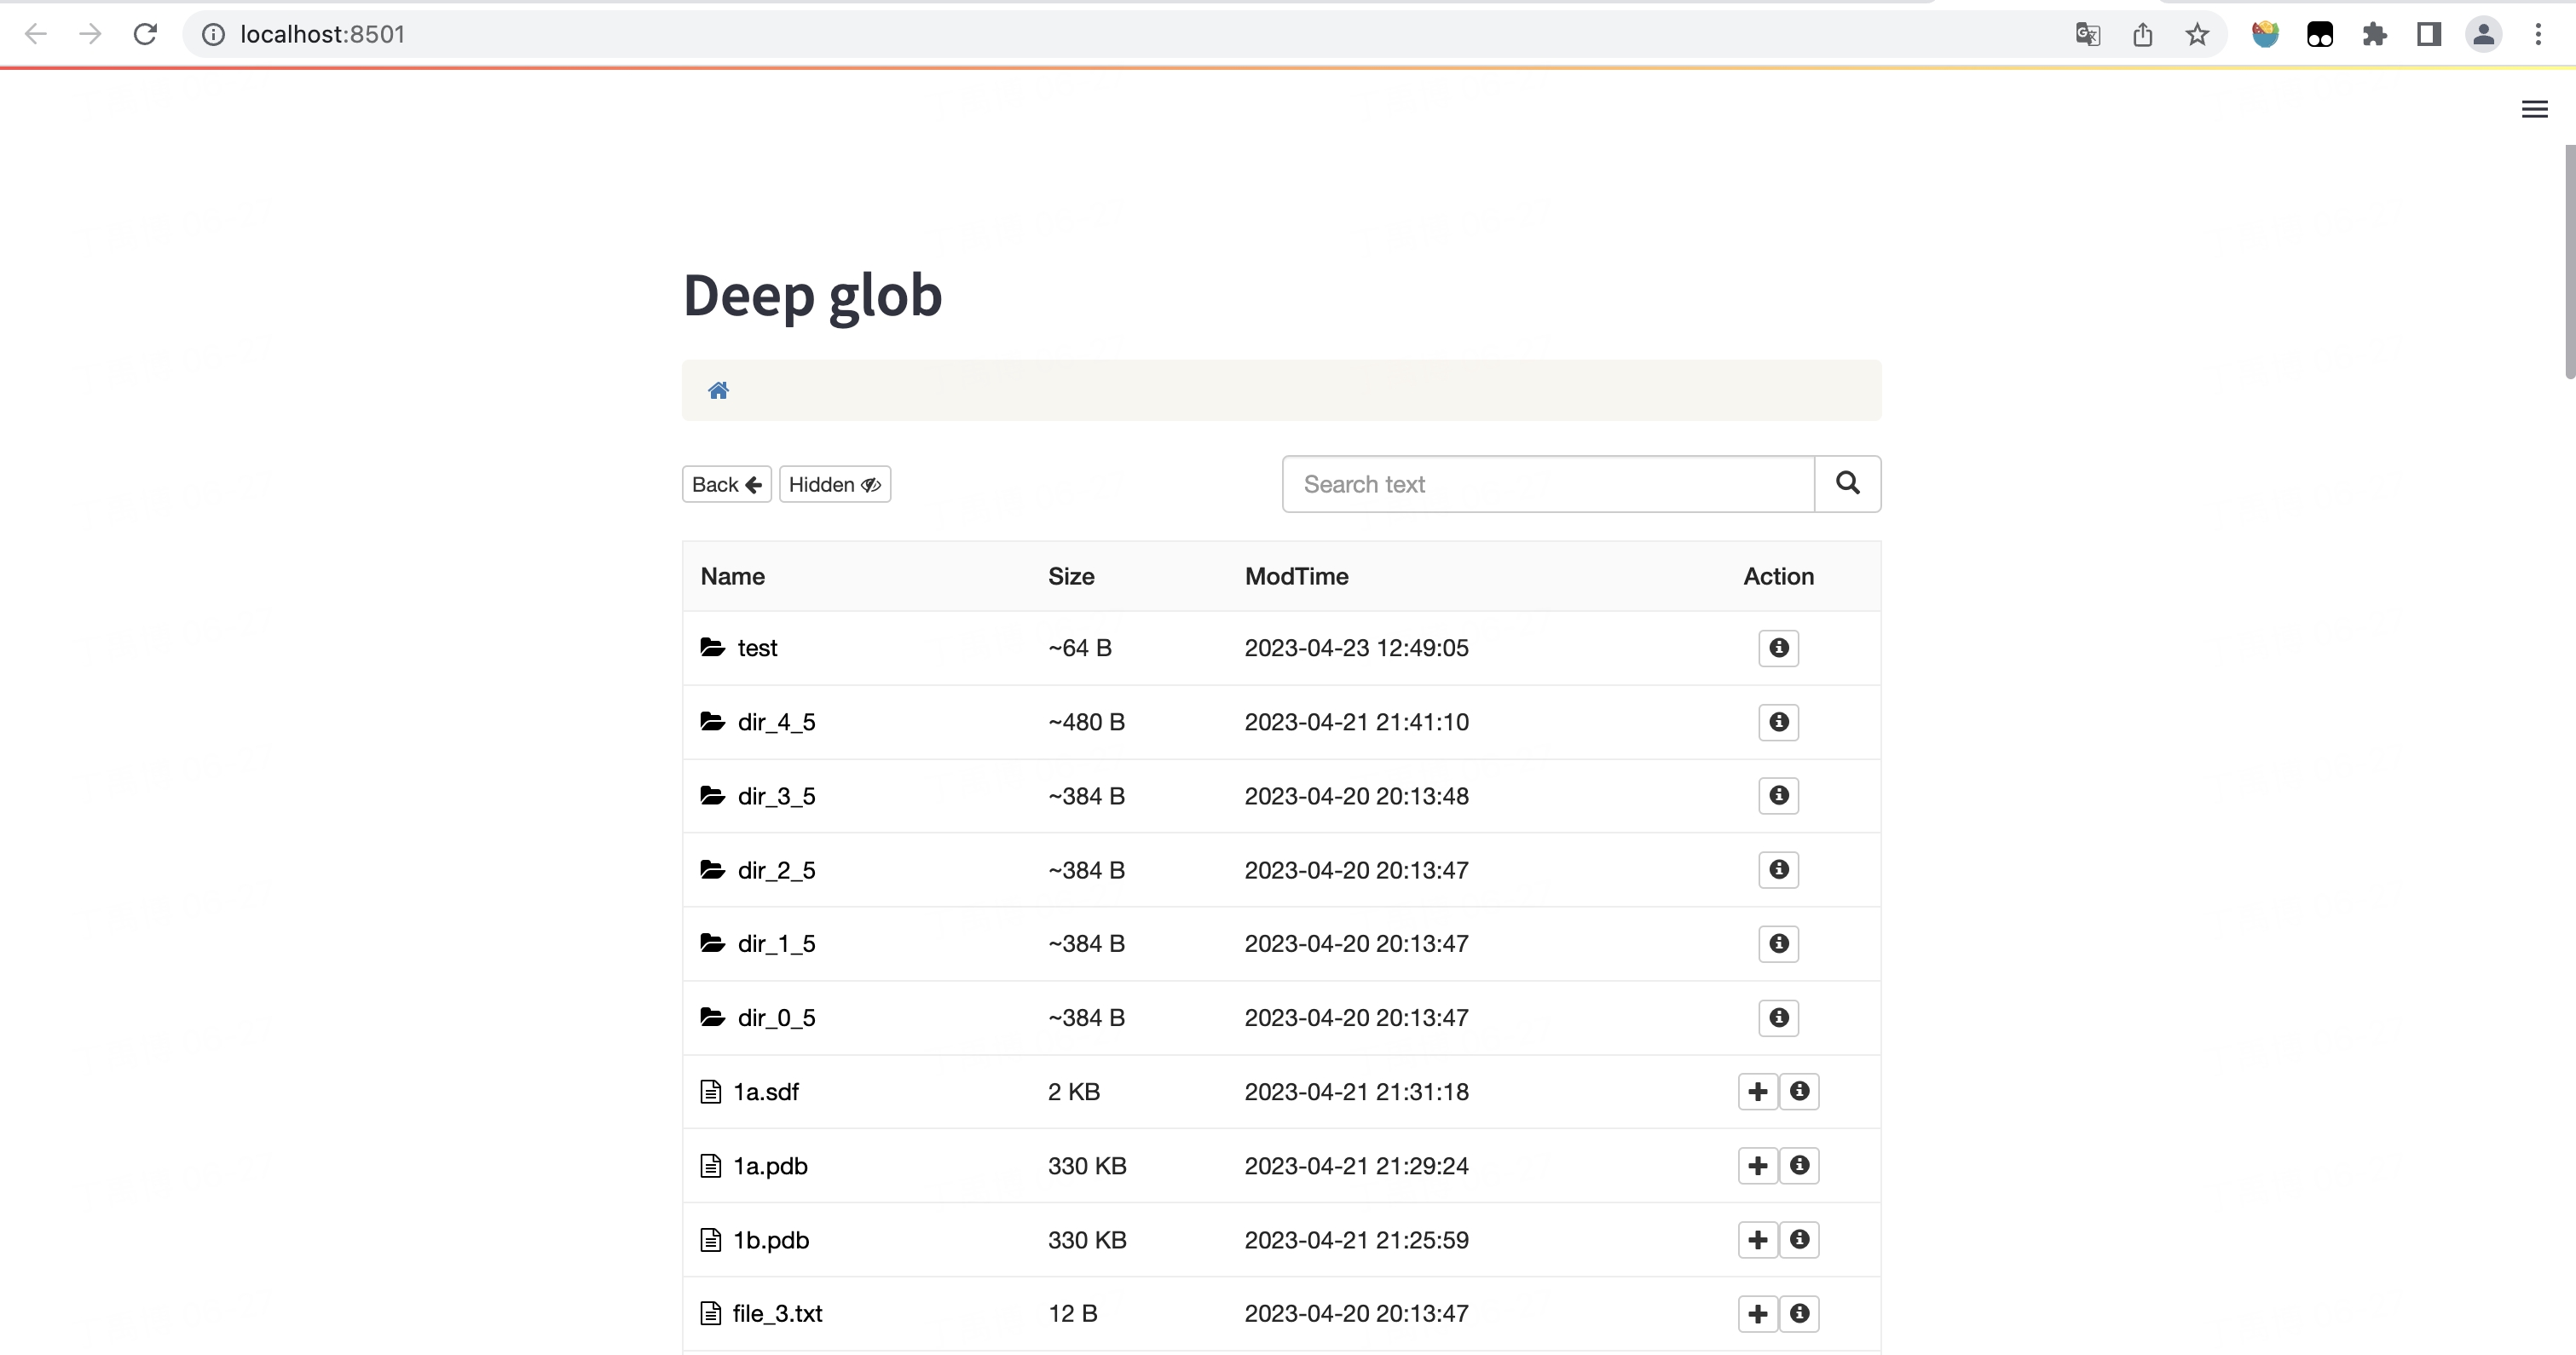Select the ModTime column header
The image size is (2576, 1355).
tap(1297, 575)
